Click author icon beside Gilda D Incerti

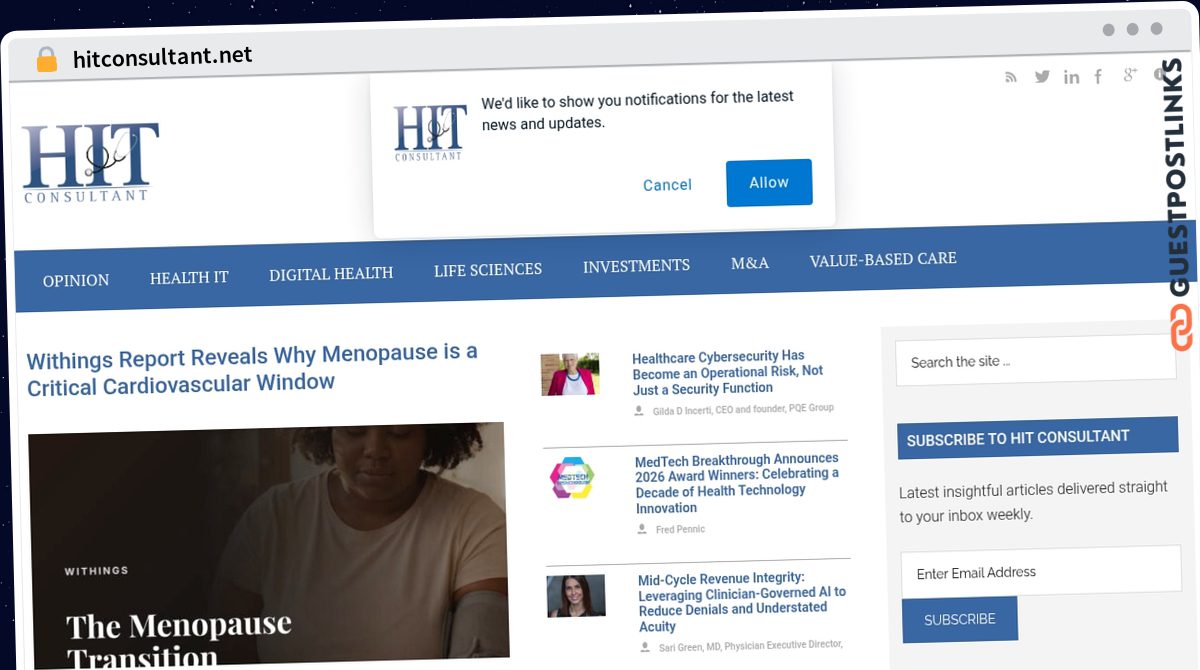639,410
